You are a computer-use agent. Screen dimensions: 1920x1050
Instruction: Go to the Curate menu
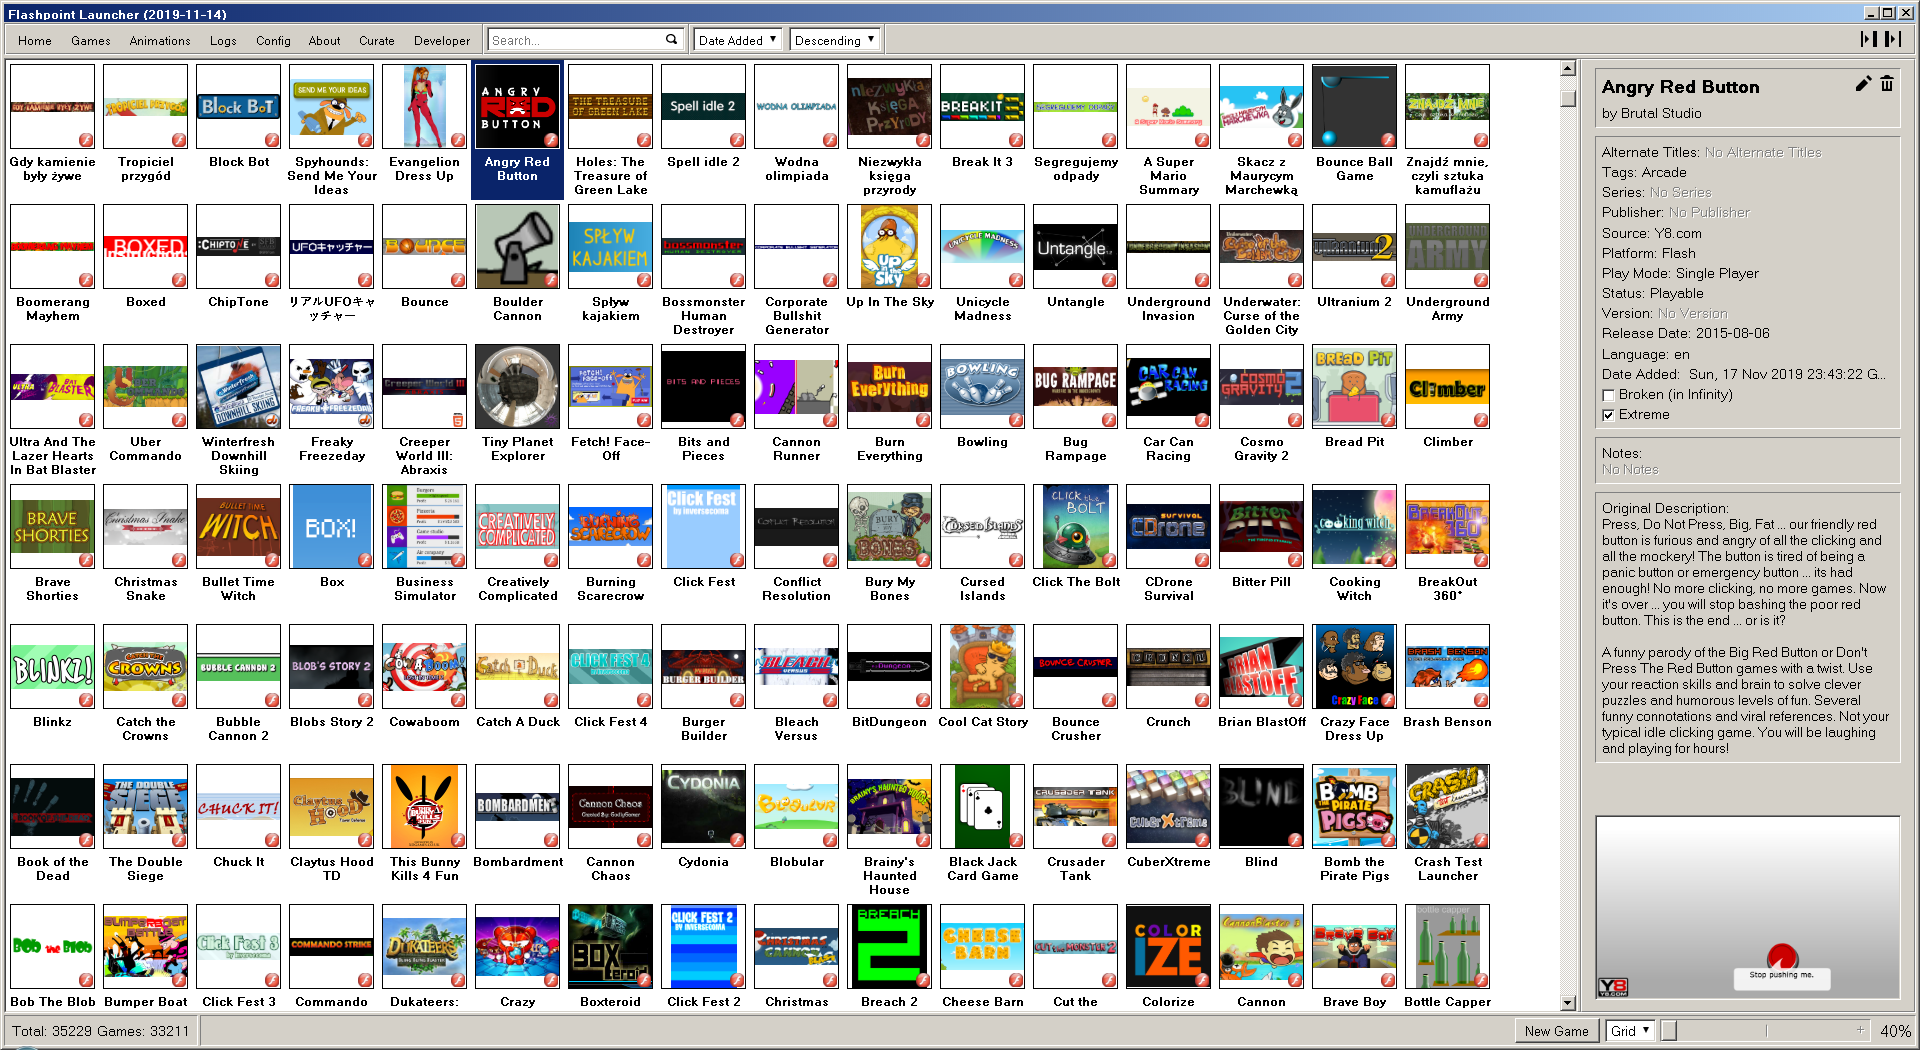click(x=376, y=41)
